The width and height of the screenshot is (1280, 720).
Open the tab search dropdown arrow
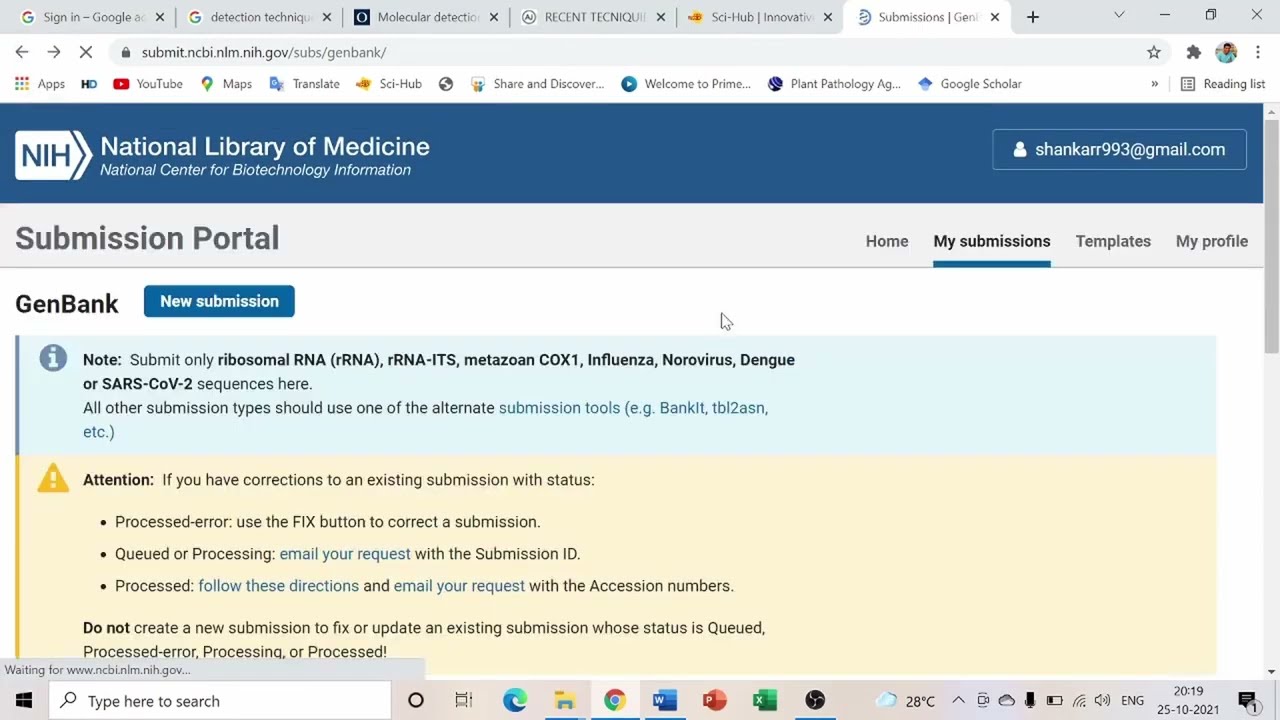point(1119,15)
